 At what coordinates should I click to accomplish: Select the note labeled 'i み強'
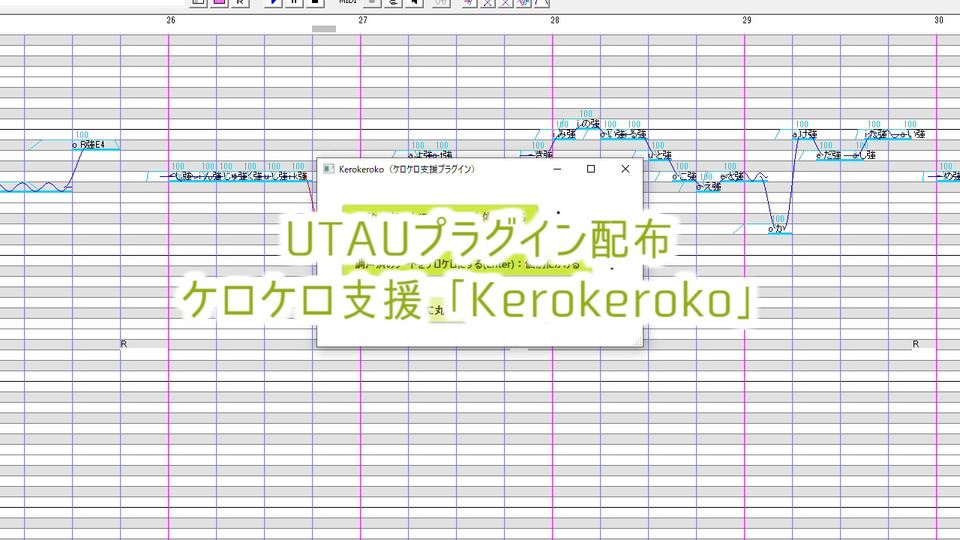coord(564,134)
